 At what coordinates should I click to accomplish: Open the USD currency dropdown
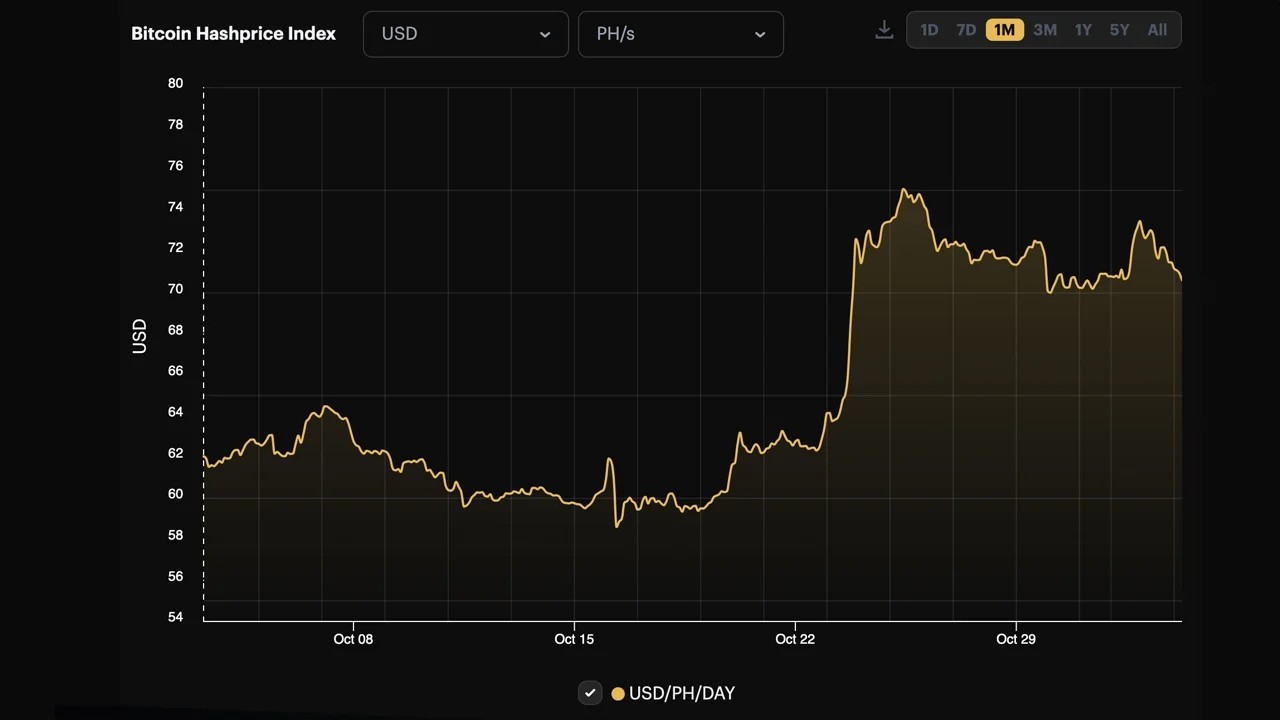pos(466,34)
